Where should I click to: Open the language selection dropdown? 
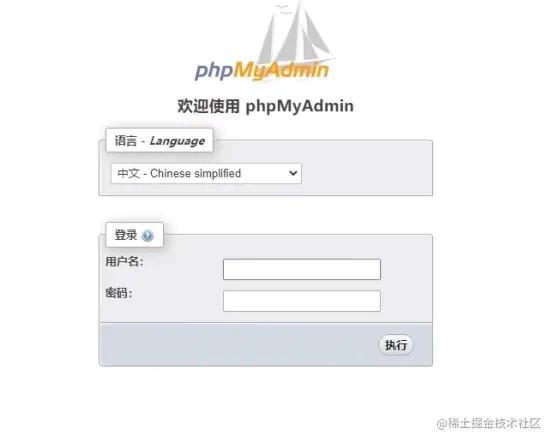point(206,173)
